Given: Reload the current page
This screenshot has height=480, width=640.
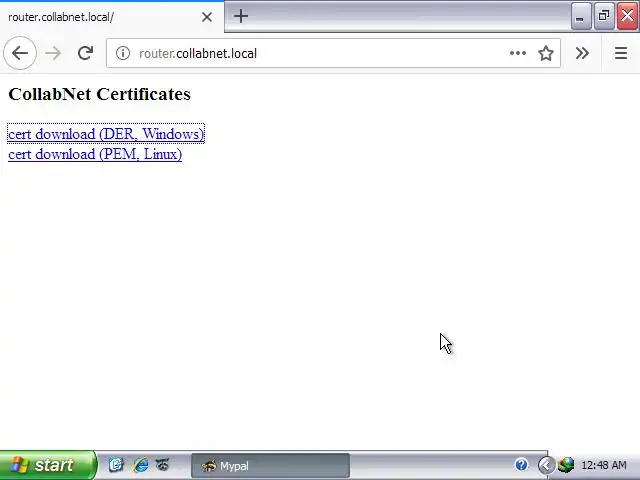Looking at the screenshot, I should point(85,53).
